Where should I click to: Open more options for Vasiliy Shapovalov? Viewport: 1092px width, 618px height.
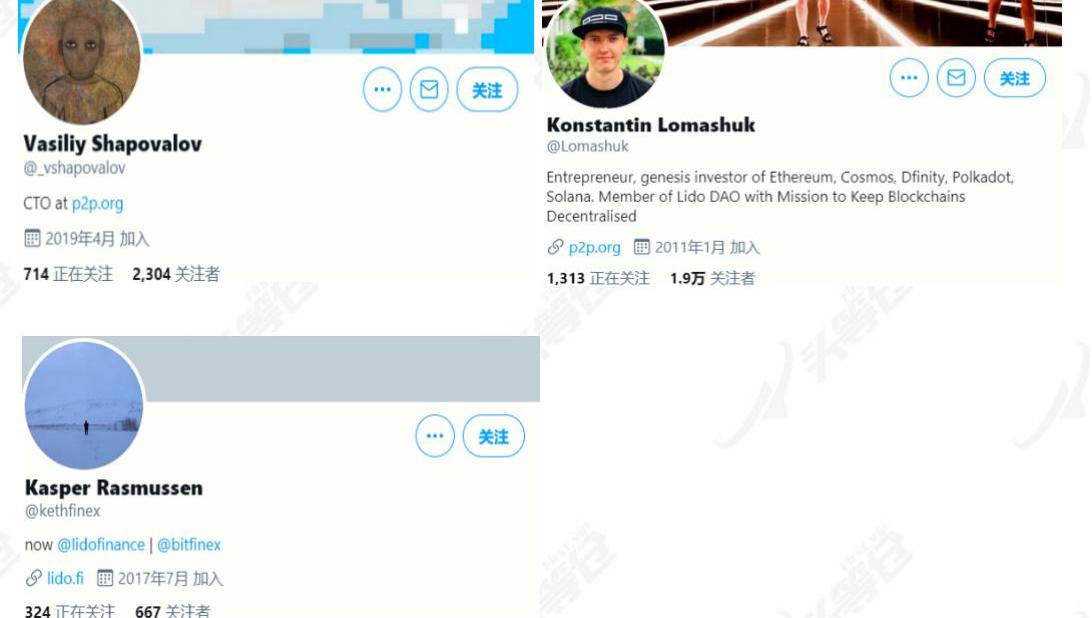coord(382,89)
